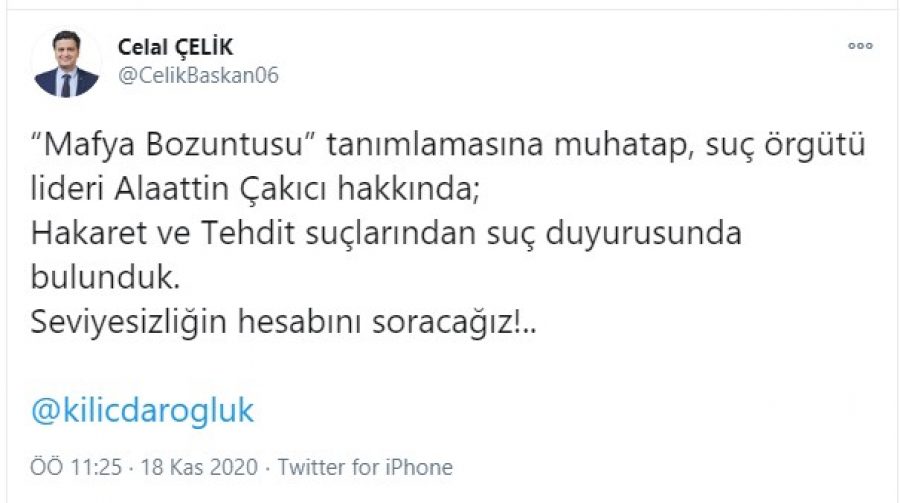Viewport: 900px width, 503px height.
Task: Click the word "muhatap" in first line
Action: 628,146
